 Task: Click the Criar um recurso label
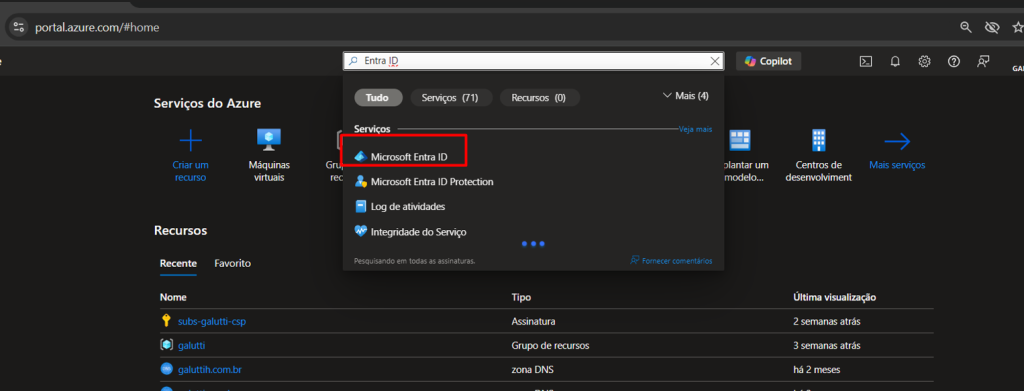tap(191, 171)
